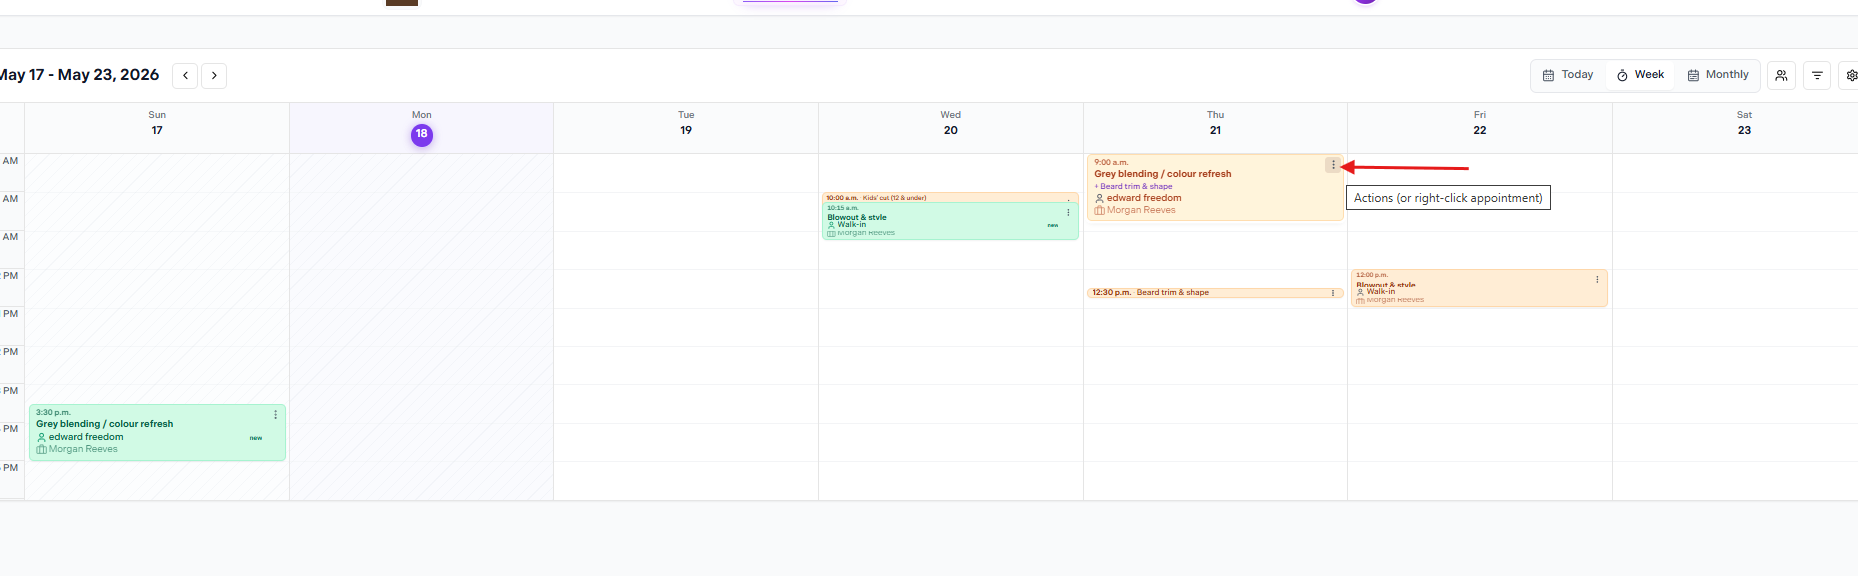Click briefcase icon beside Morgan Reeves on Thursday
The image size is (1858, 576).
tap(1099, 210)
